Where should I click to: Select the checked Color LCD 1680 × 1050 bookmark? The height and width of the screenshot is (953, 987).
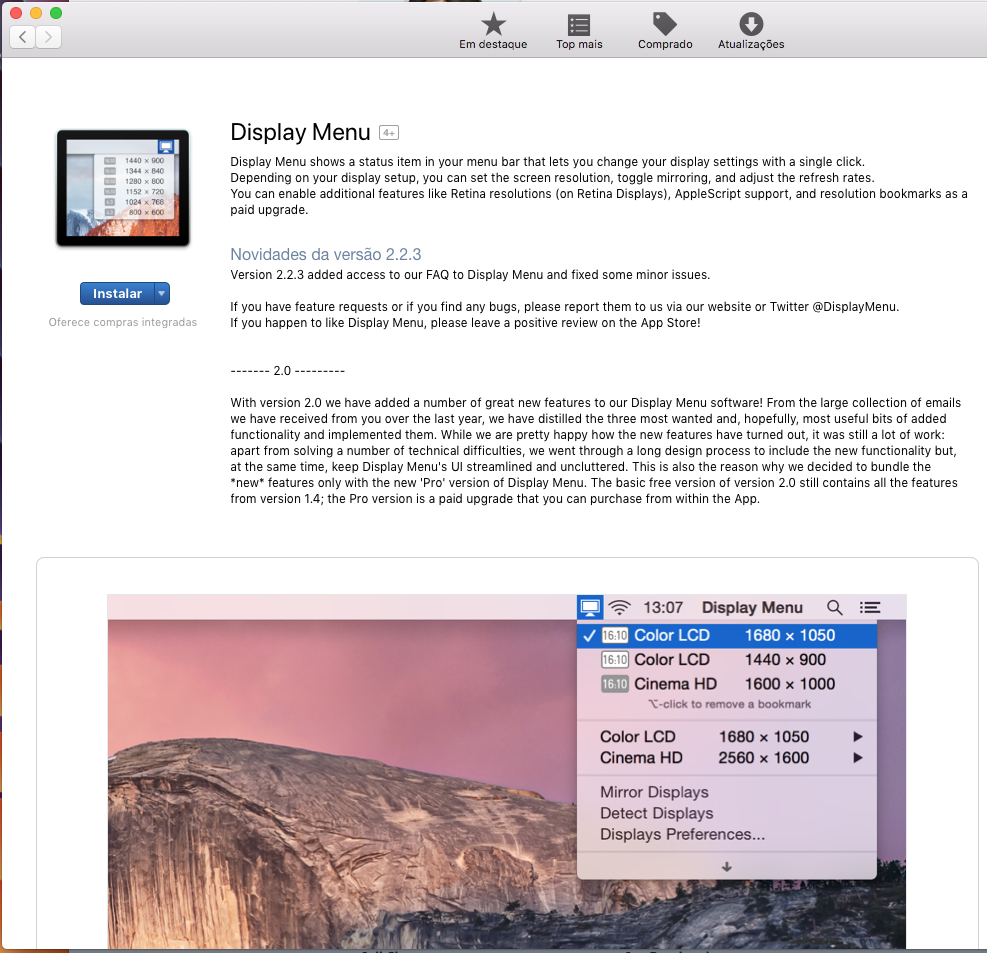(726, 635)
